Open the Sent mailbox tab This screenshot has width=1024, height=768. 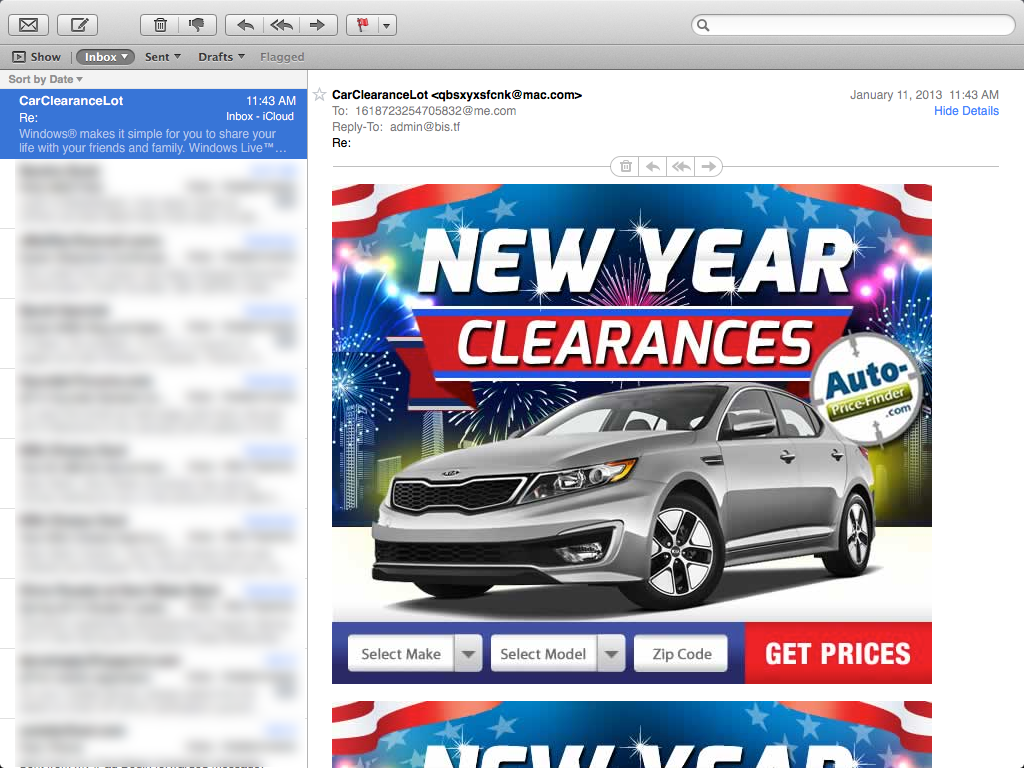(x=163, y=57)
